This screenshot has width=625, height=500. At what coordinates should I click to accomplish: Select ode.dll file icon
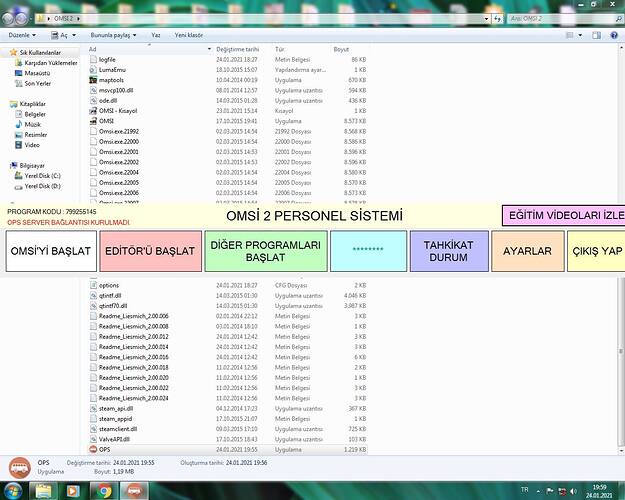point(93,101)
